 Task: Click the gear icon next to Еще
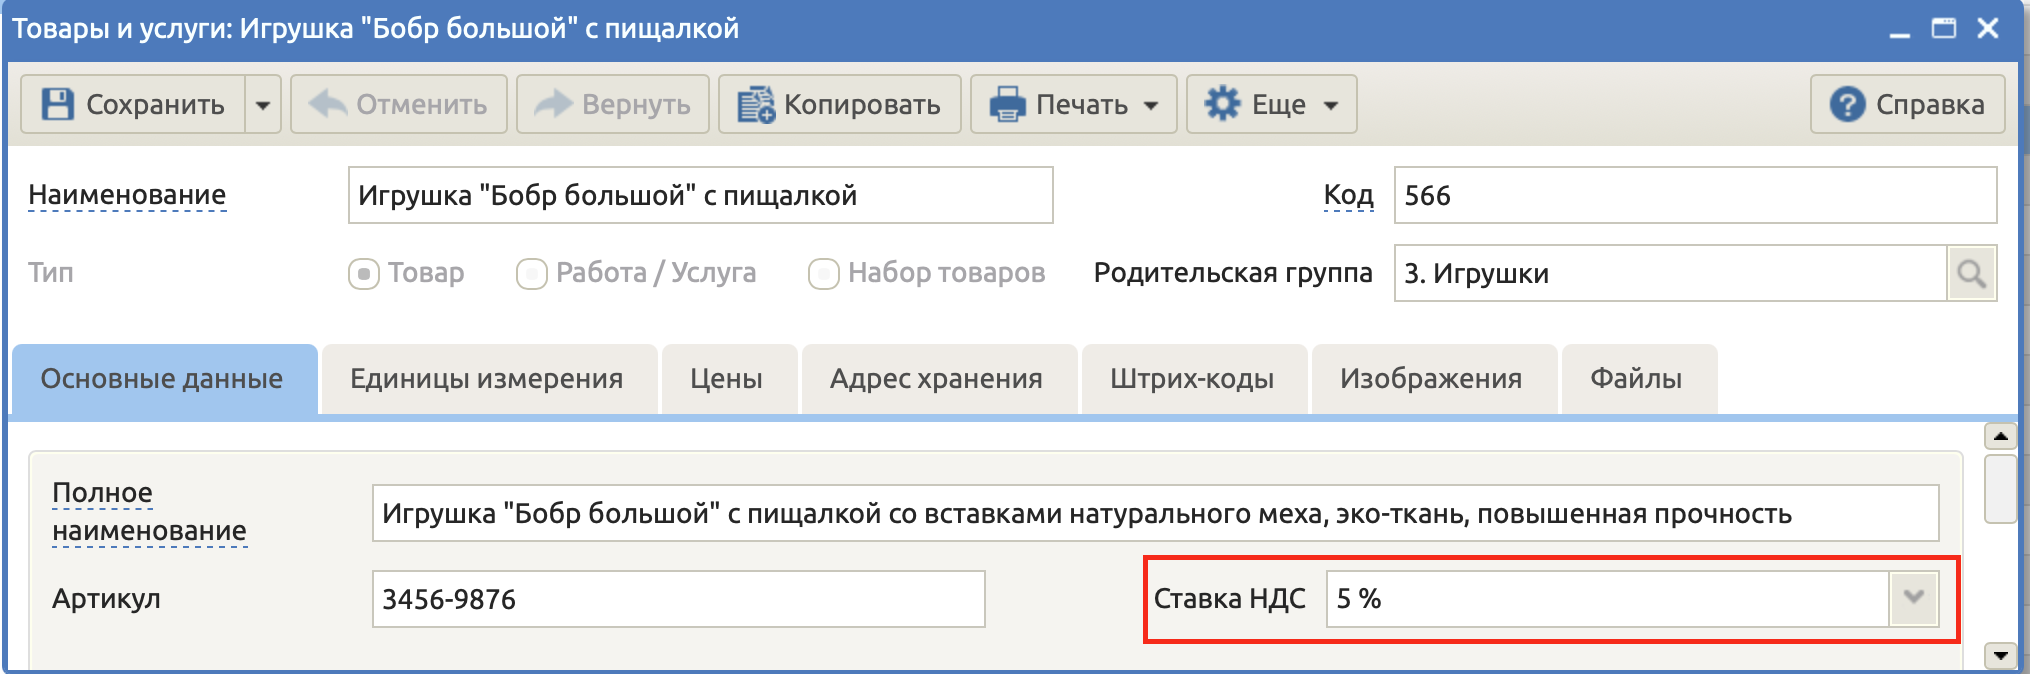(1222, 103)
